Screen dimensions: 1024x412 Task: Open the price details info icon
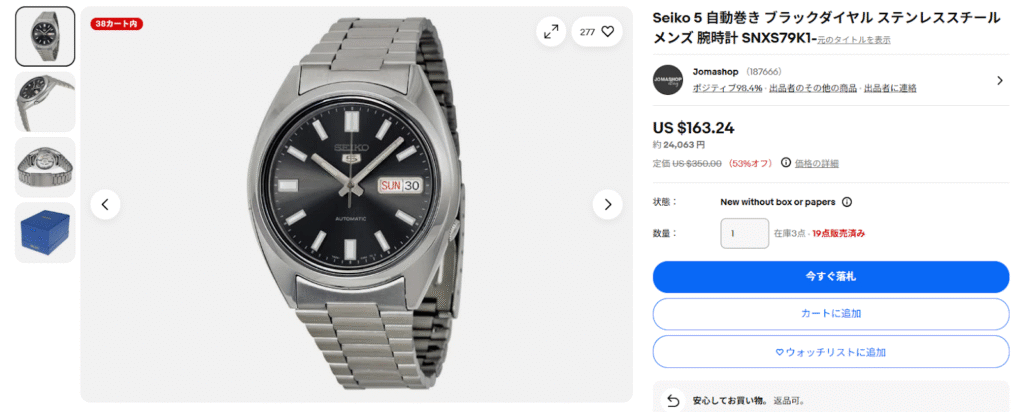(x=786, y=163)
